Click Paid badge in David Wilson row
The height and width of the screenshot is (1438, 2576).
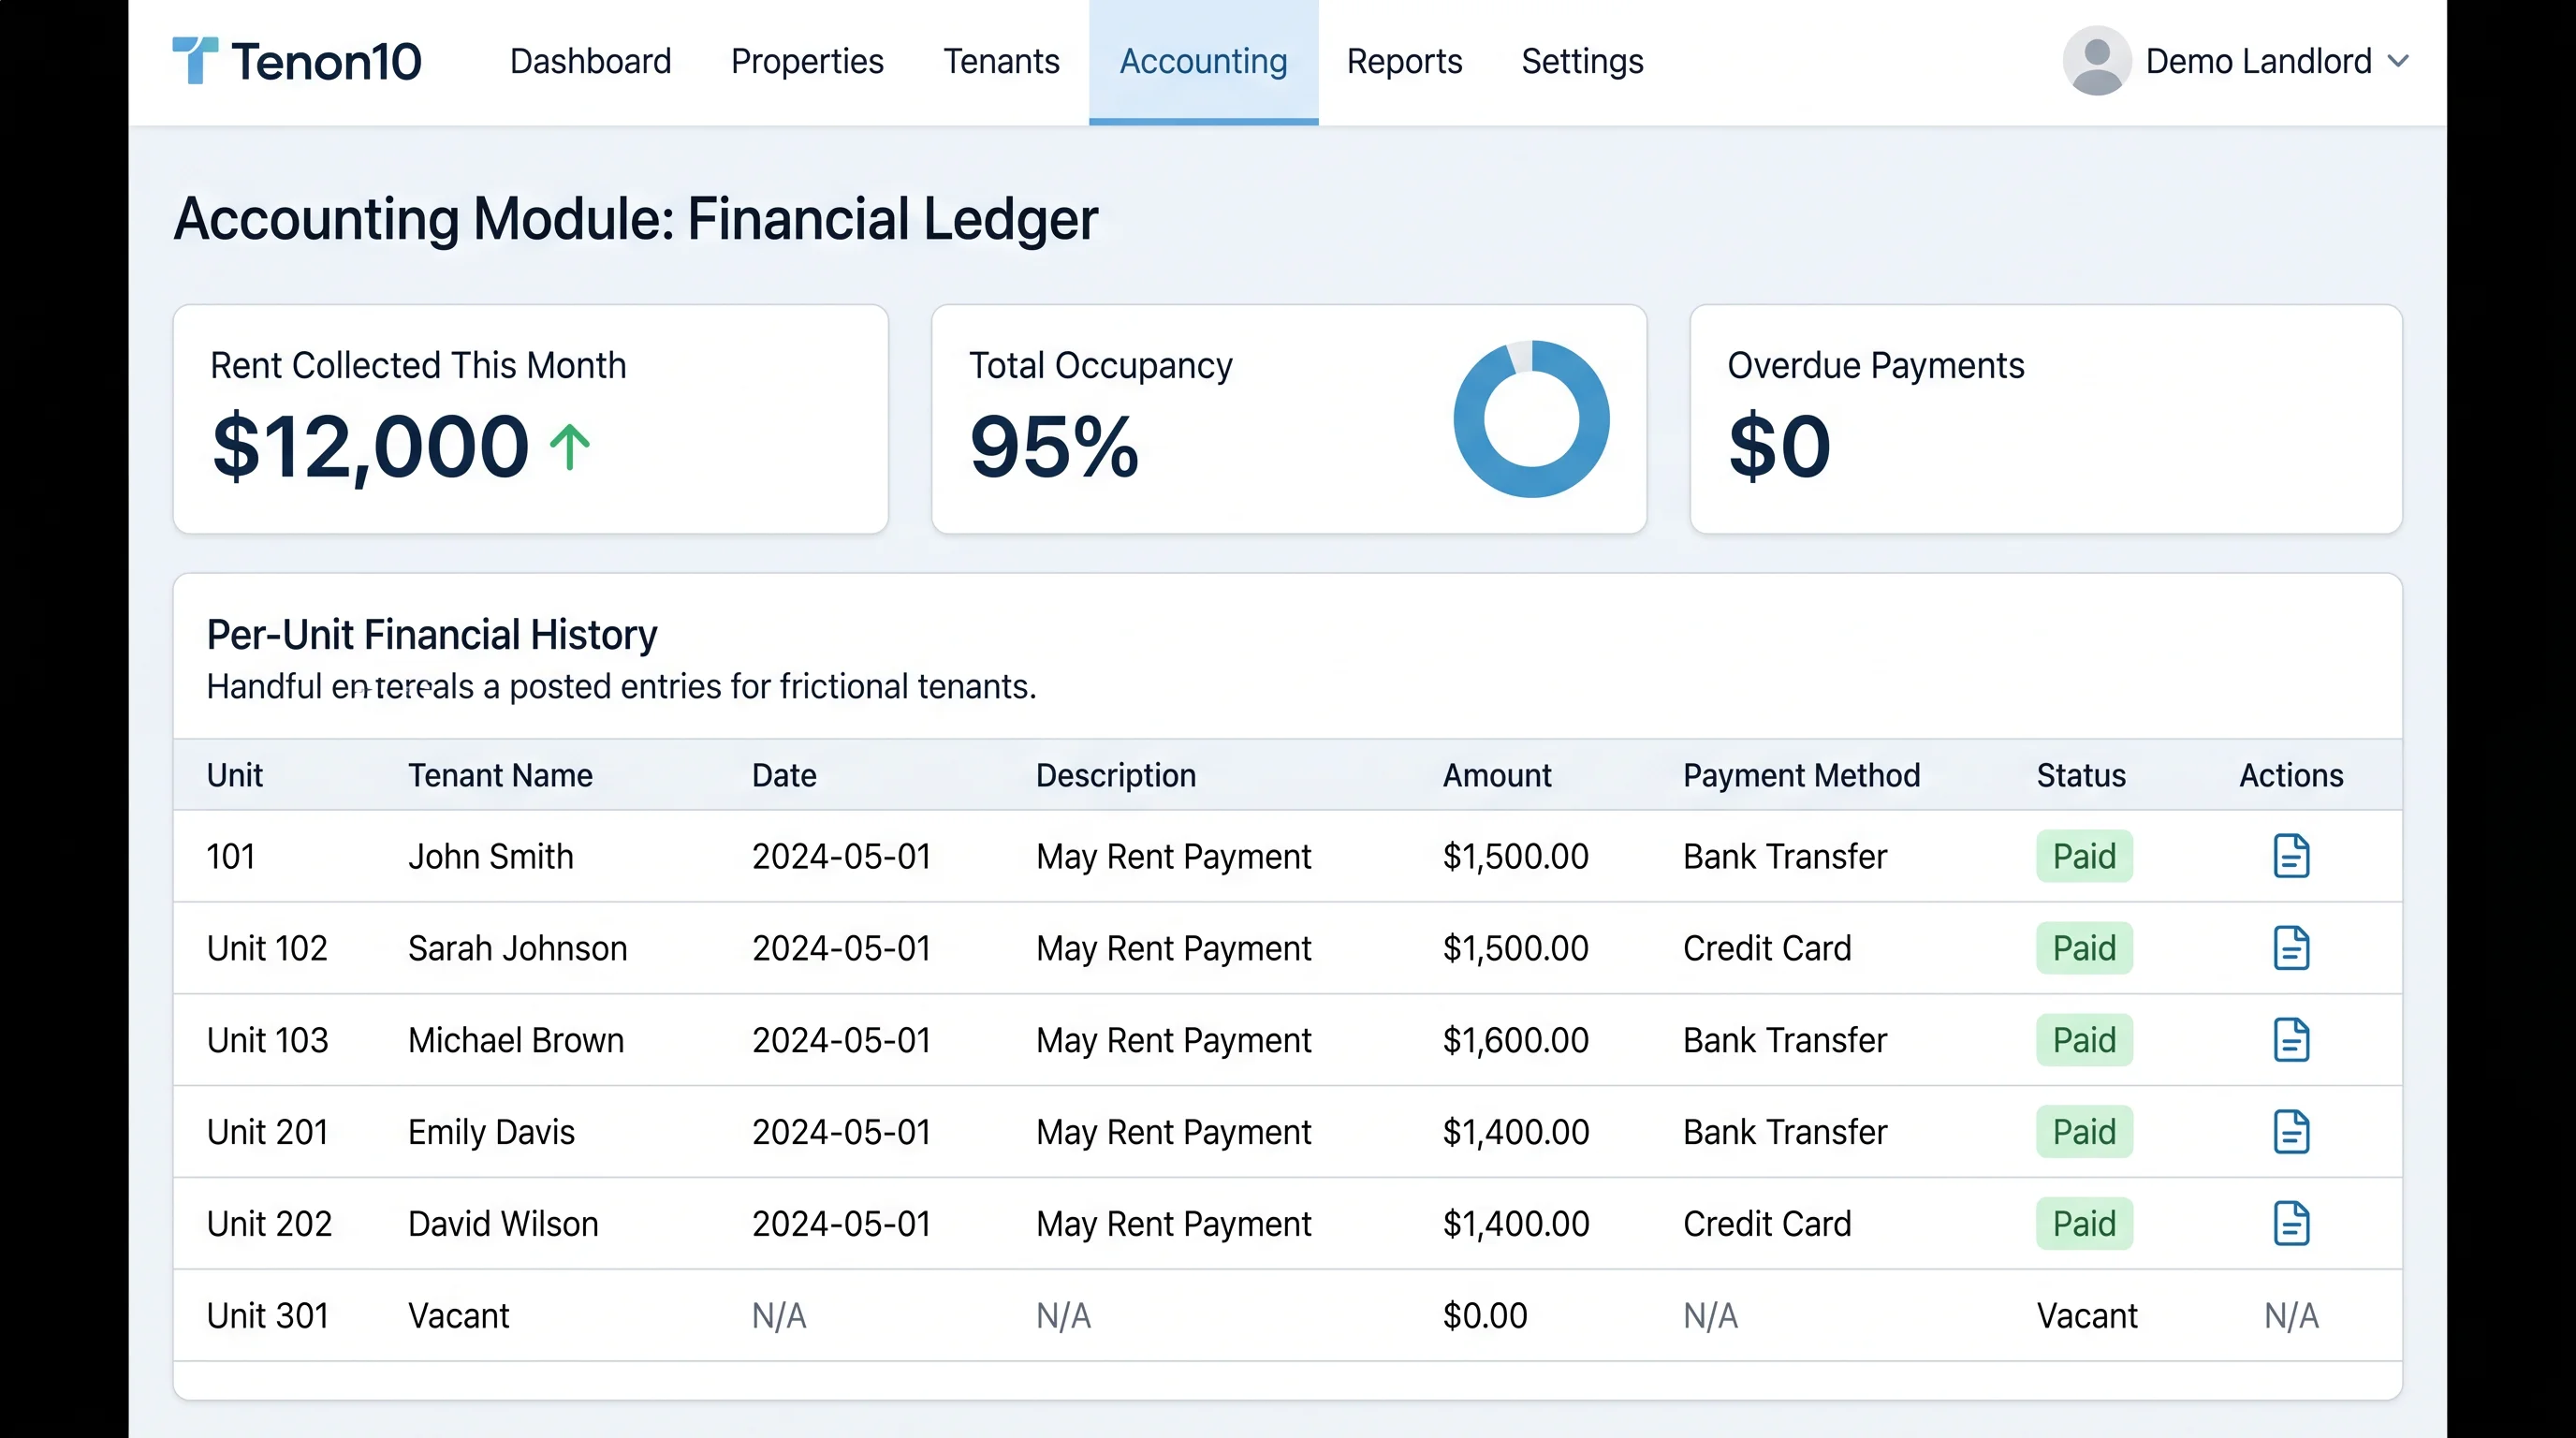tap(2084, 1224)
